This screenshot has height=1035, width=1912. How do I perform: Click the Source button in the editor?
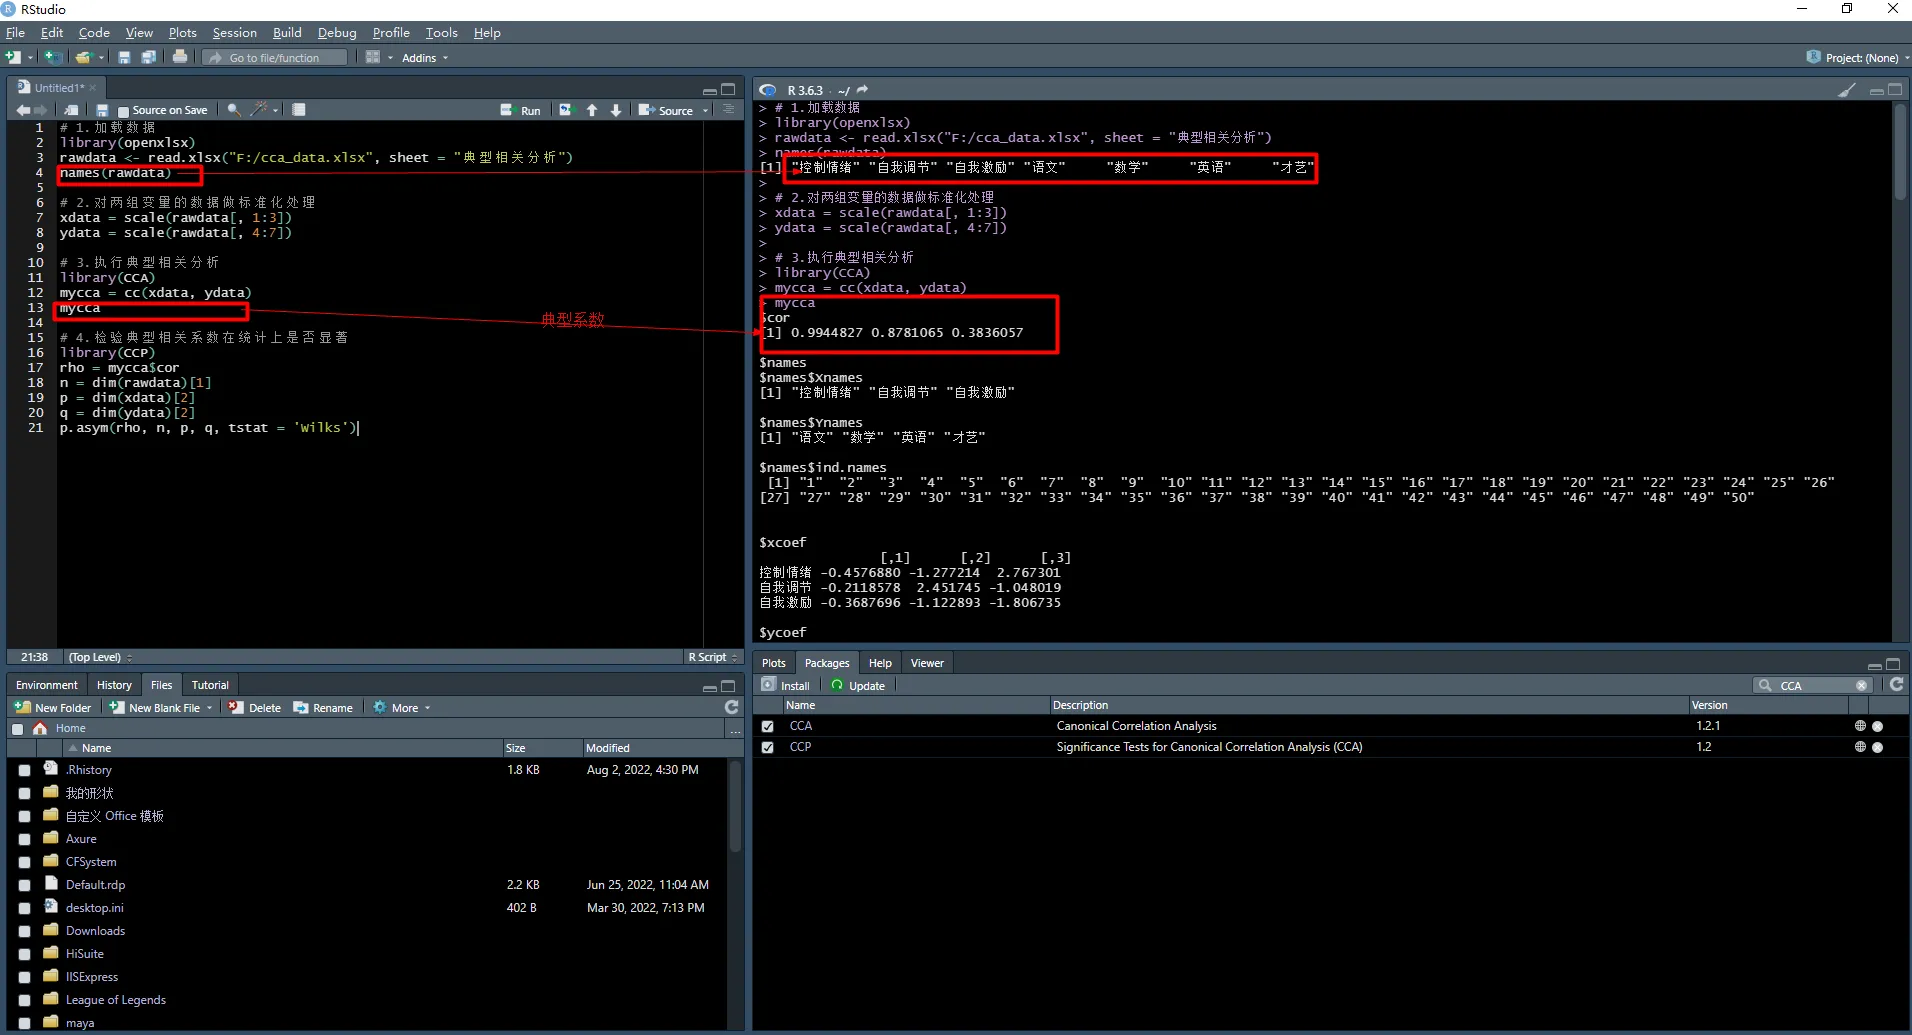(666, 110)
